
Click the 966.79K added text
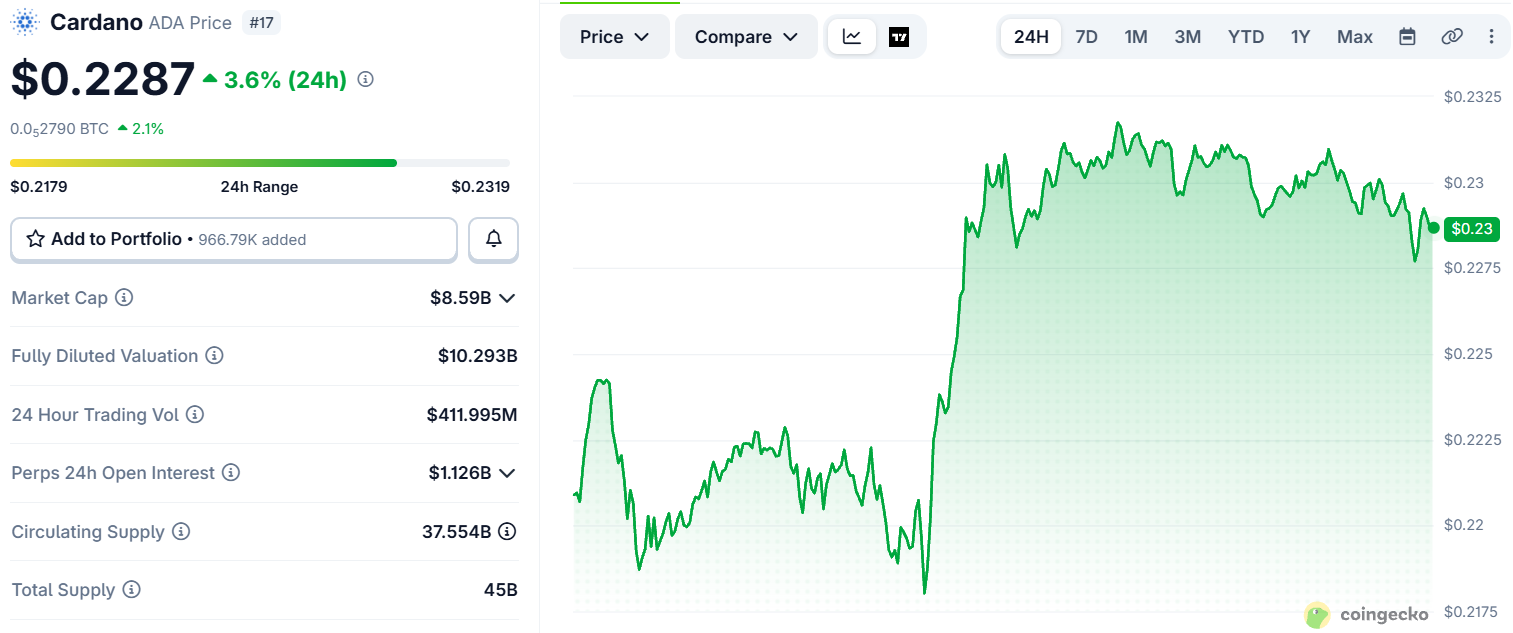252,240
